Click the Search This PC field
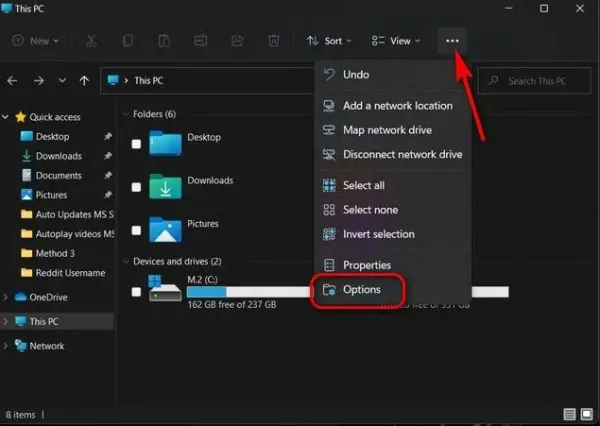 (x=535, y=81)
